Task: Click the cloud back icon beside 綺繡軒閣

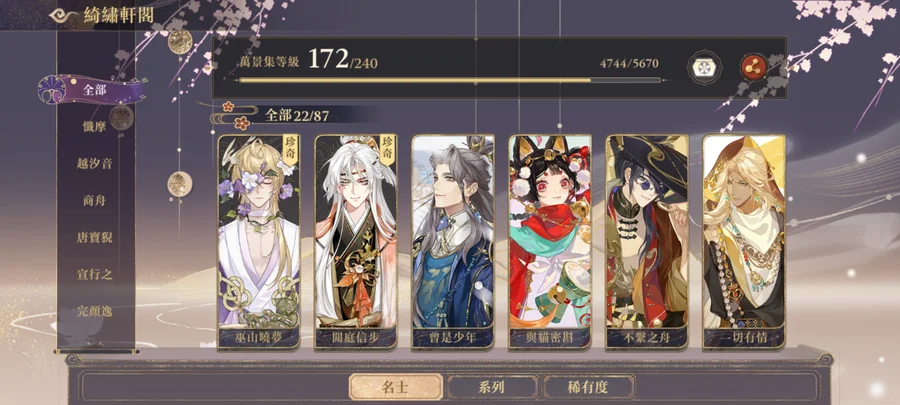Action: (x=64, y=15)
